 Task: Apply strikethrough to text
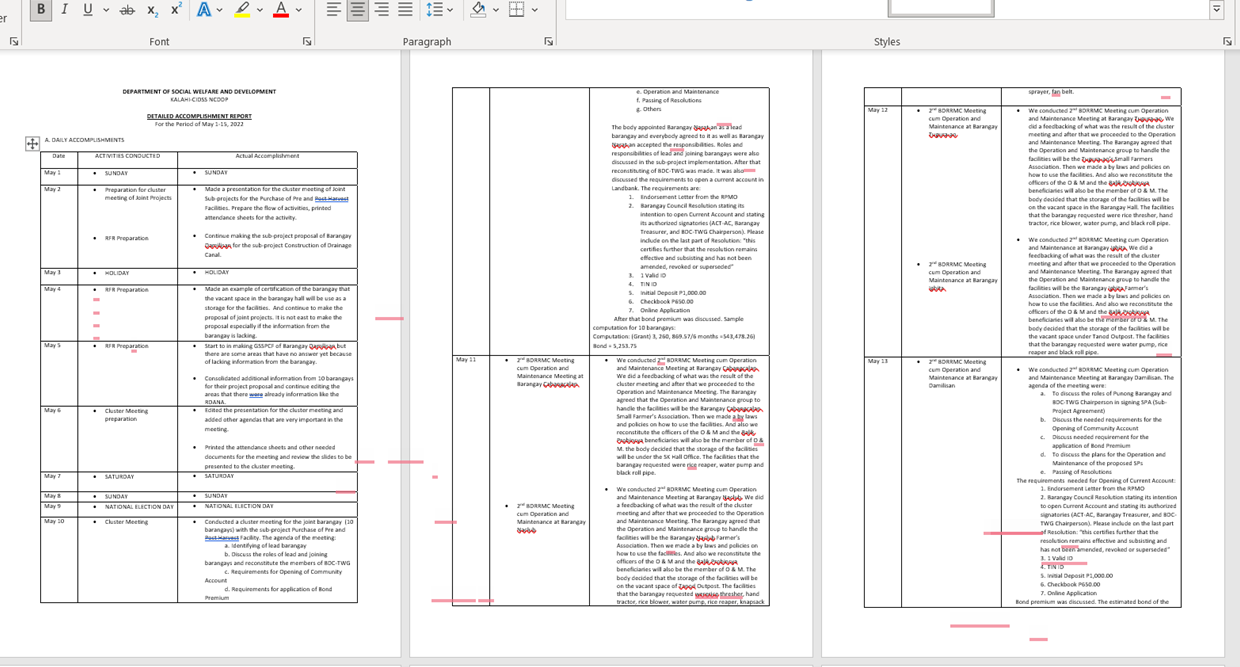point(127,9)
